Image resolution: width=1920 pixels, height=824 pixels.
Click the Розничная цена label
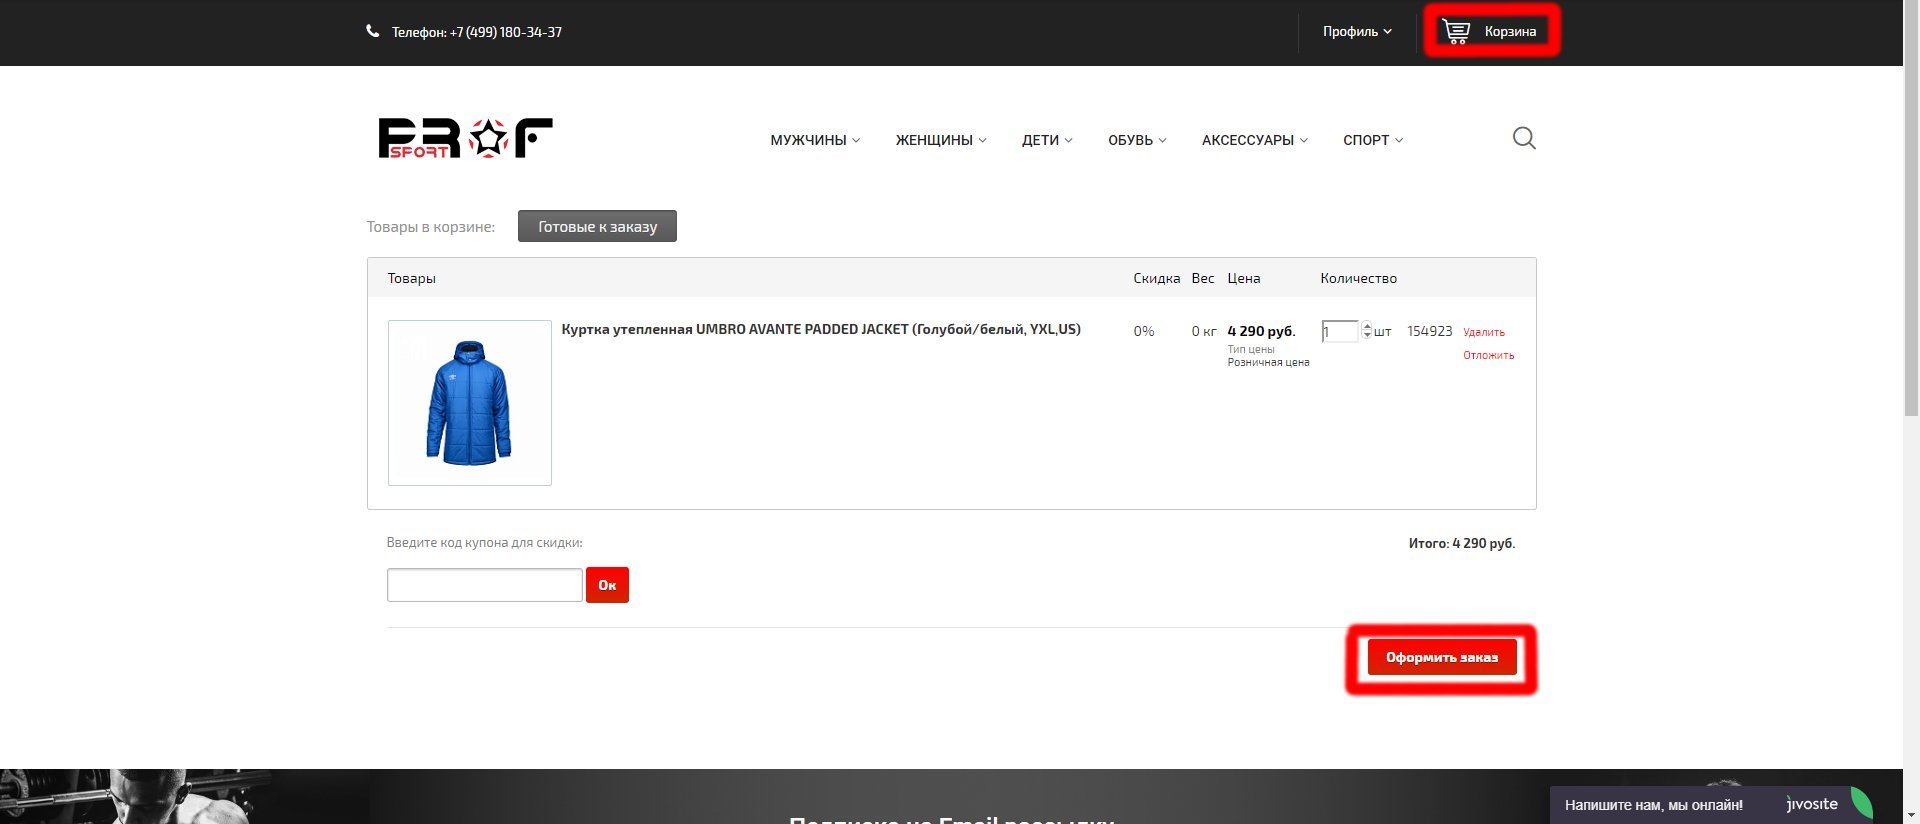click(x=1268, y=362)
